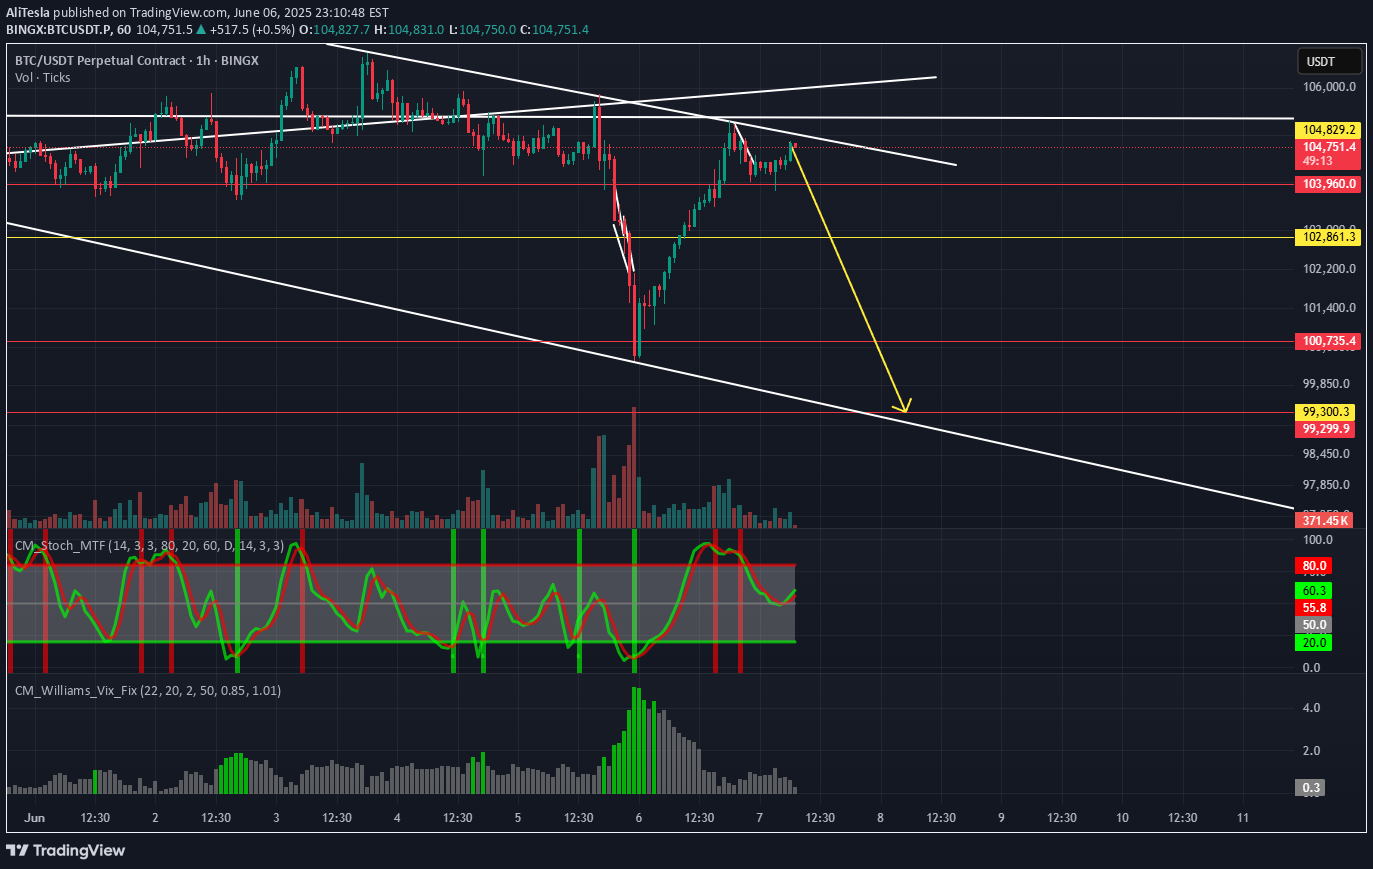Click the Jun label on the time axis

35,818
